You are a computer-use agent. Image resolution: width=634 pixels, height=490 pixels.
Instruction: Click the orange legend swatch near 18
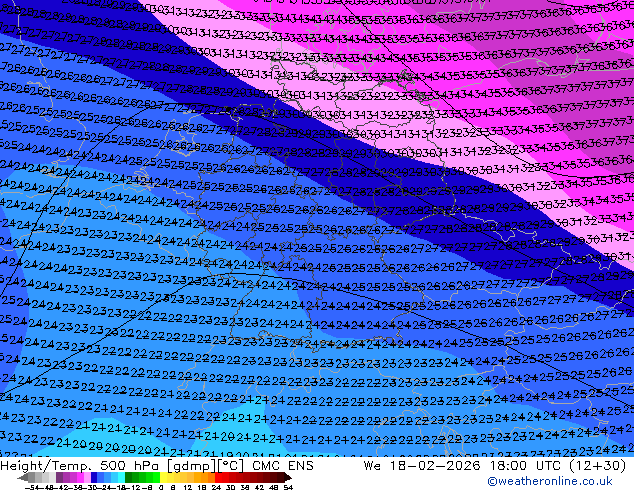coord(205,477)
